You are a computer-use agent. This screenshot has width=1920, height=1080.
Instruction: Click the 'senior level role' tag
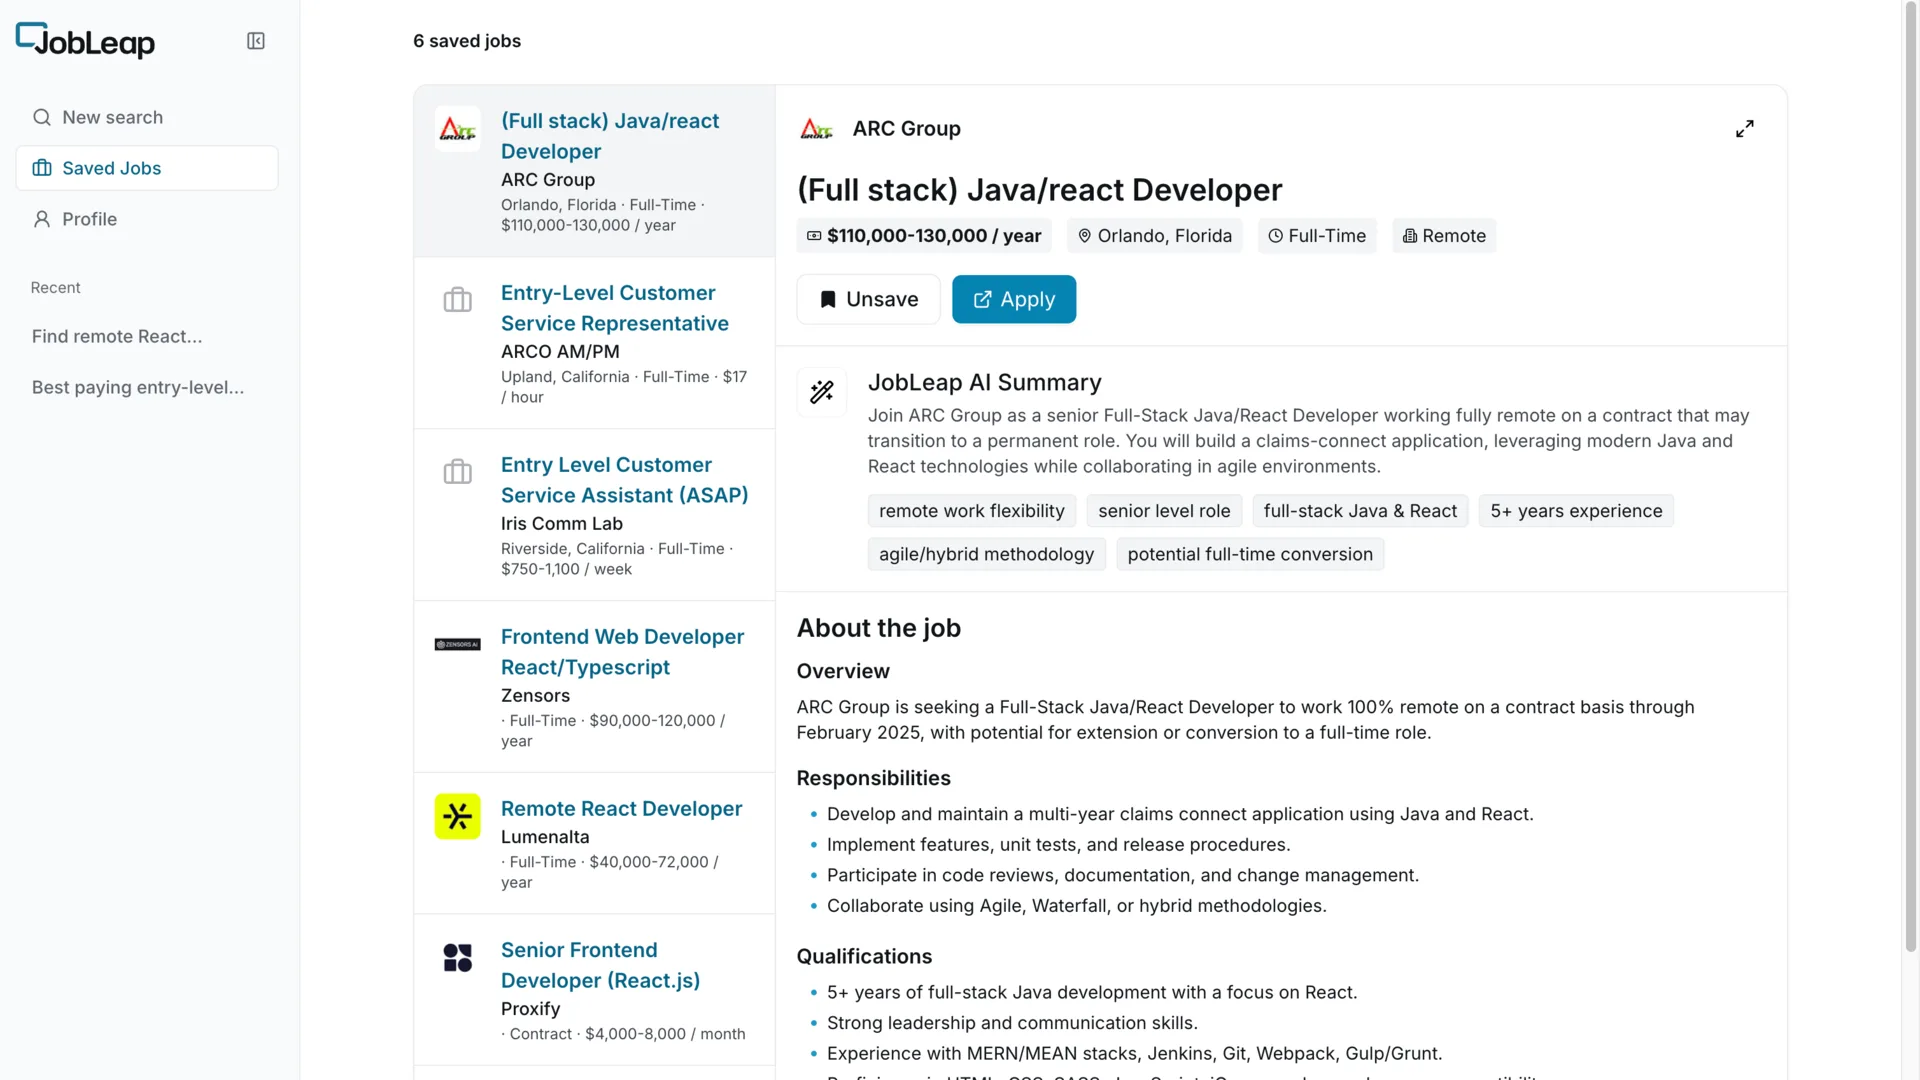click(1164, 511)
